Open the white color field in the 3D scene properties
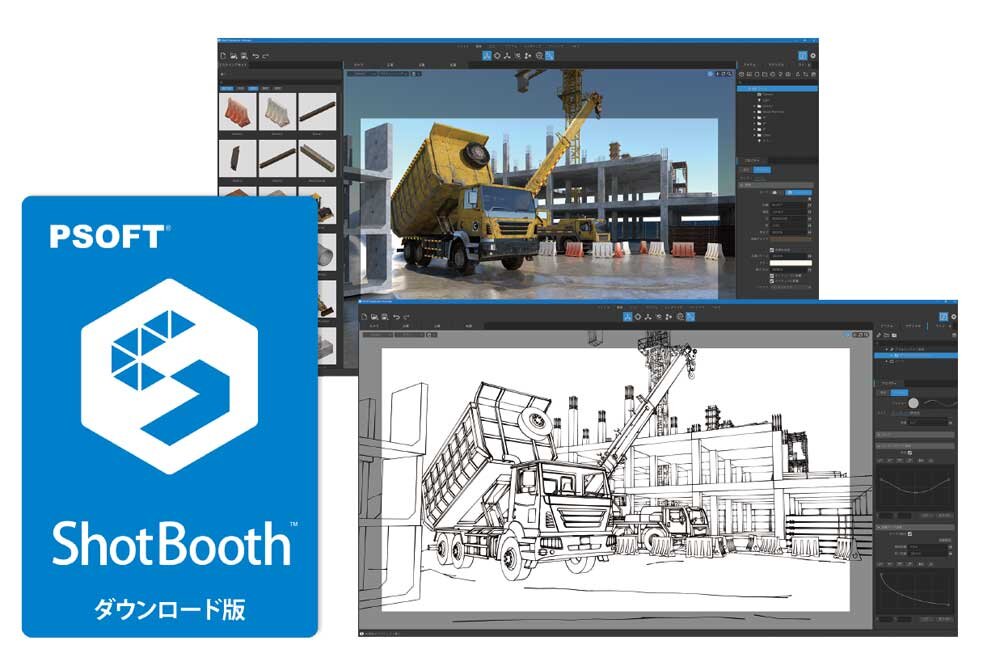Image resolution: width=1000 pixels, height=653 pixels. (790, 263)
